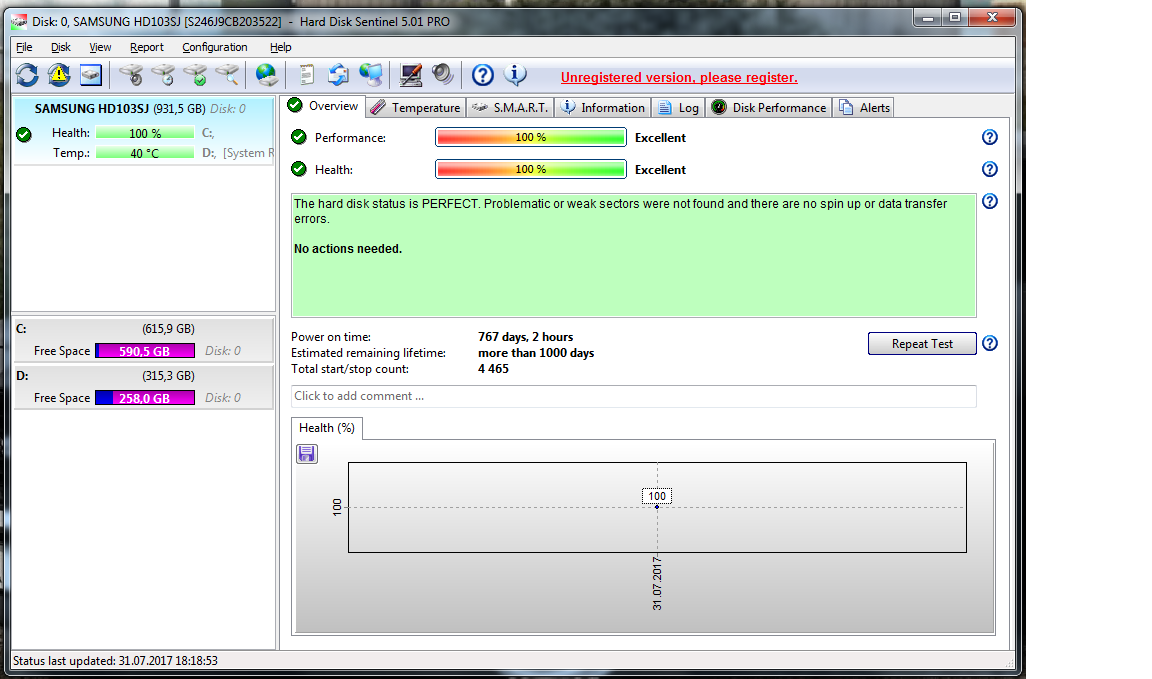Click the more than 1000 days value
The width and height of the screenshot is (1152, 679).
pyautogui.click(x=536, y=353)
